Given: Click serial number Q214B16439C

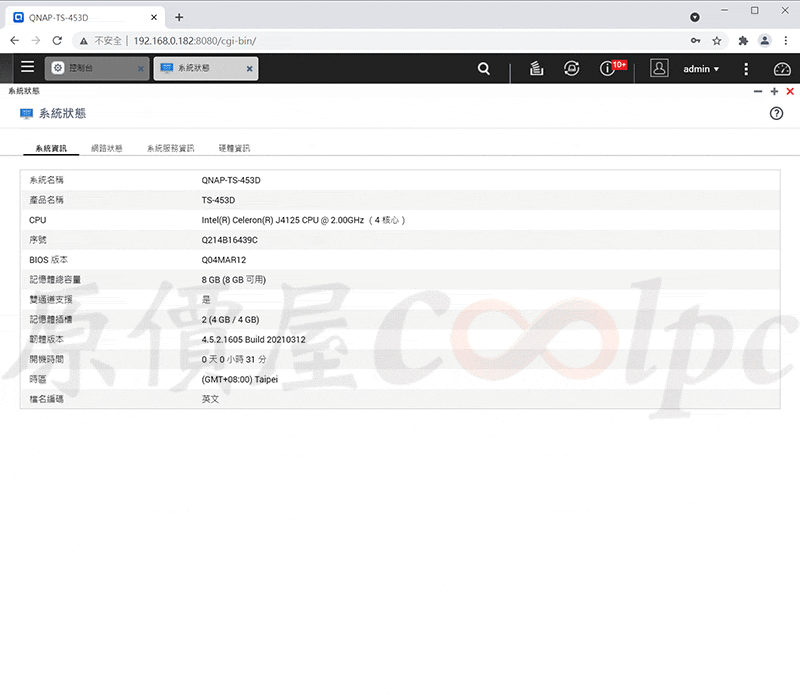Looking at the screenshot, I should pos(230,240).
